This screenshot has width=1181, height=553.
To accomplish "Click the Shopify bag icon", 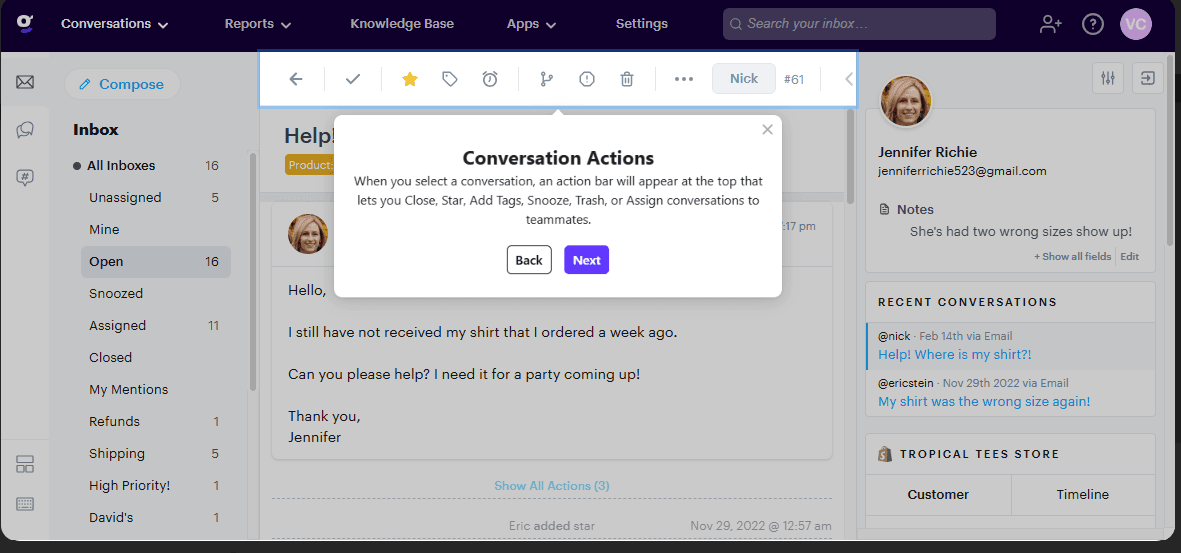I will coord(885,454).
